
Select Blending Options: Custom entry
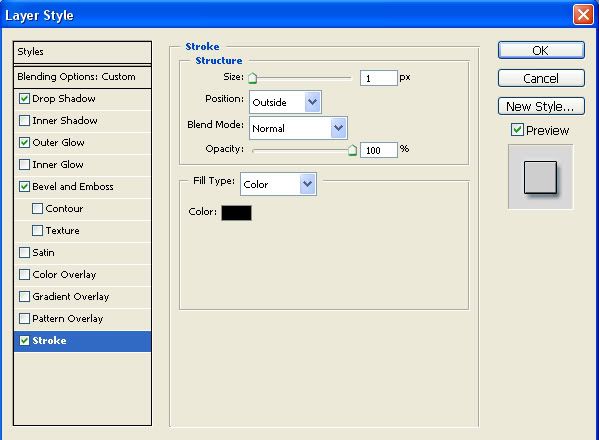[83, 77]
